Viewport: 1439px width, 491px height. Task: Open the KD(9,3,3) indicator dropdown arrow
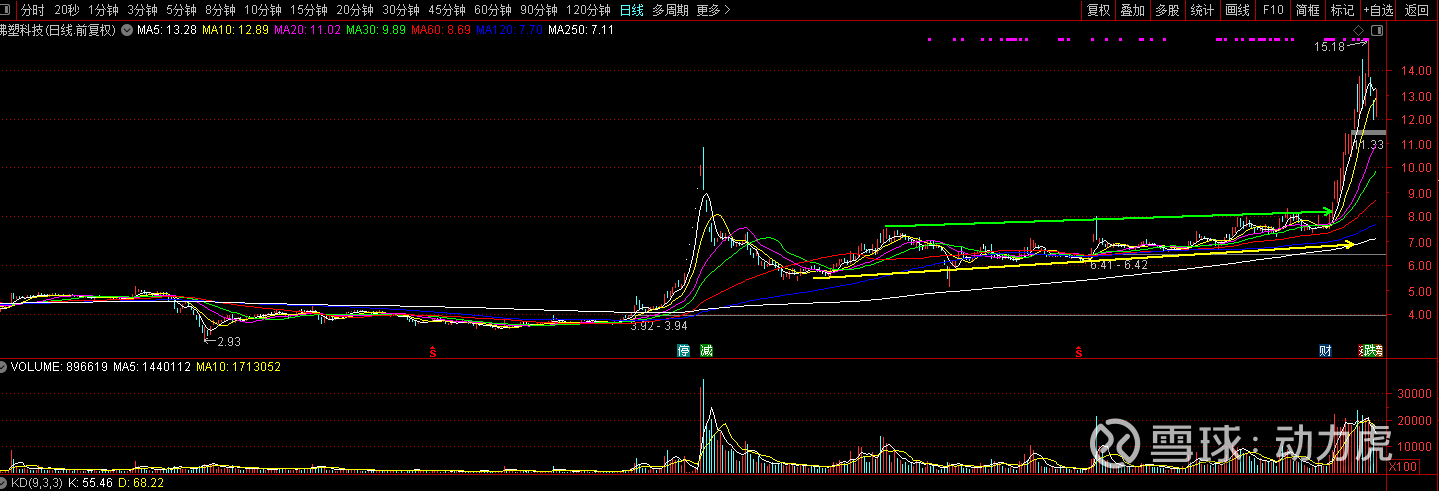(5, 483)
